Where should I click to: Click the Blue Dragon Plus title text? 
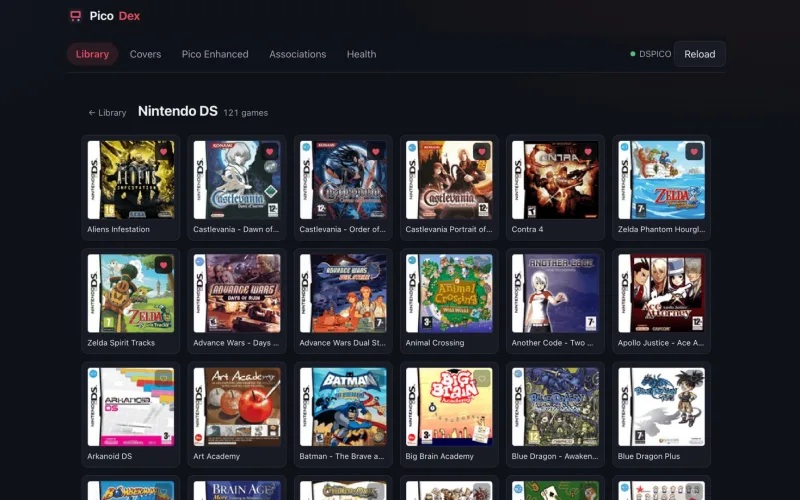pos(648,456)
